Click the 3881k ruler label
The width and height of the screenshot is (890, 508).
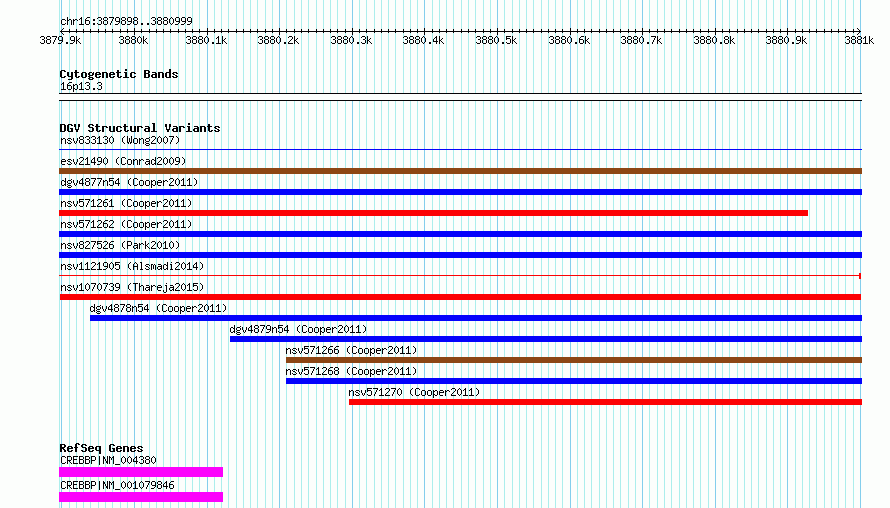[x=859, y=40]
